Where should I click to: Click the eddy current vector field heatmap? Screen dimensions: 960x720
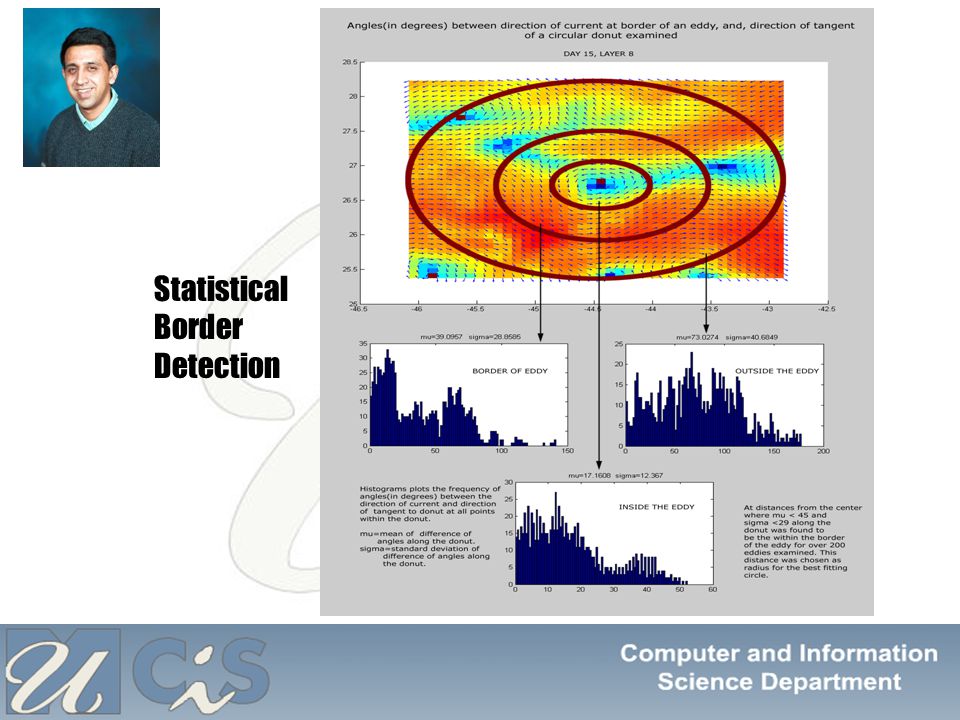(596, 179)
